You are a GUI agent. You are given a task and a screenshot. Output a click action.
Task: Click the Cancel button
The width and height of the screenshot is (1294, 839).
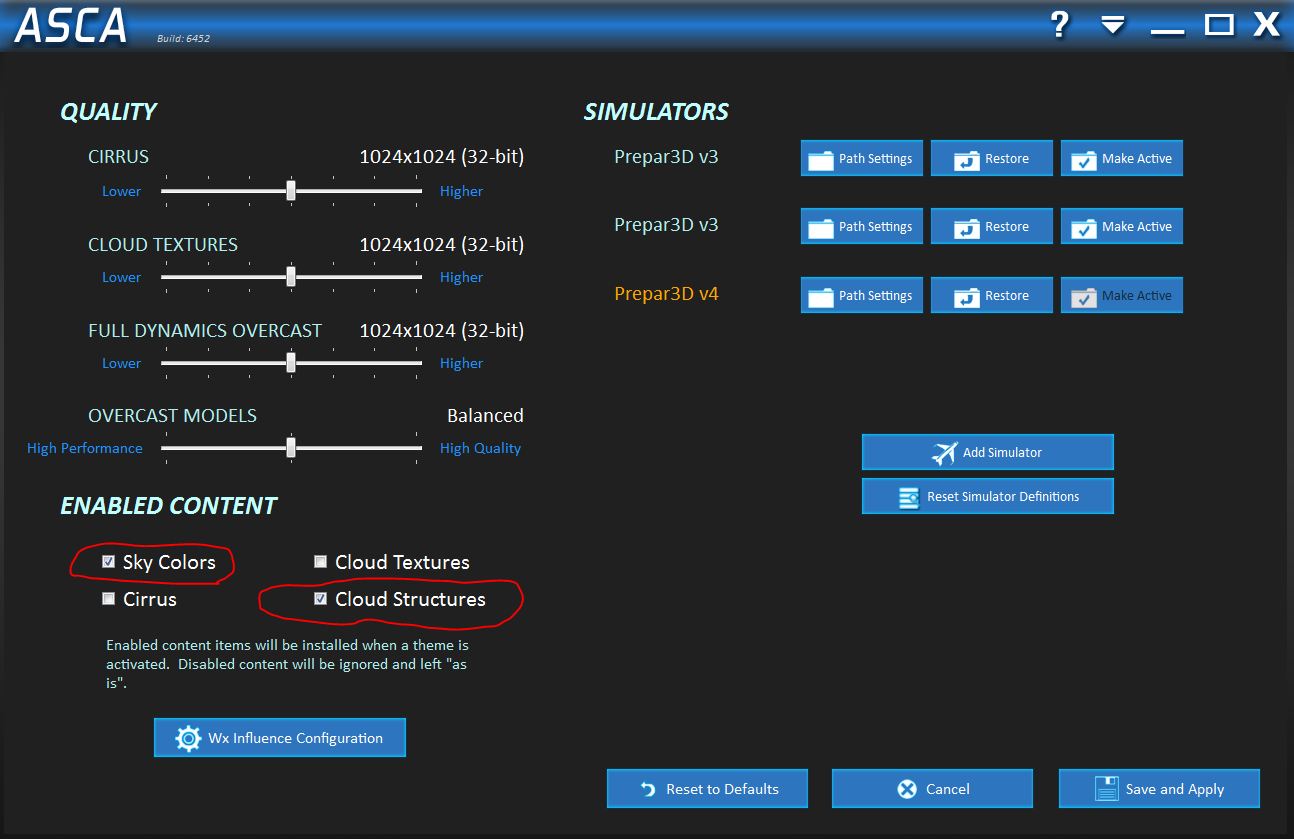click(932, 789)
